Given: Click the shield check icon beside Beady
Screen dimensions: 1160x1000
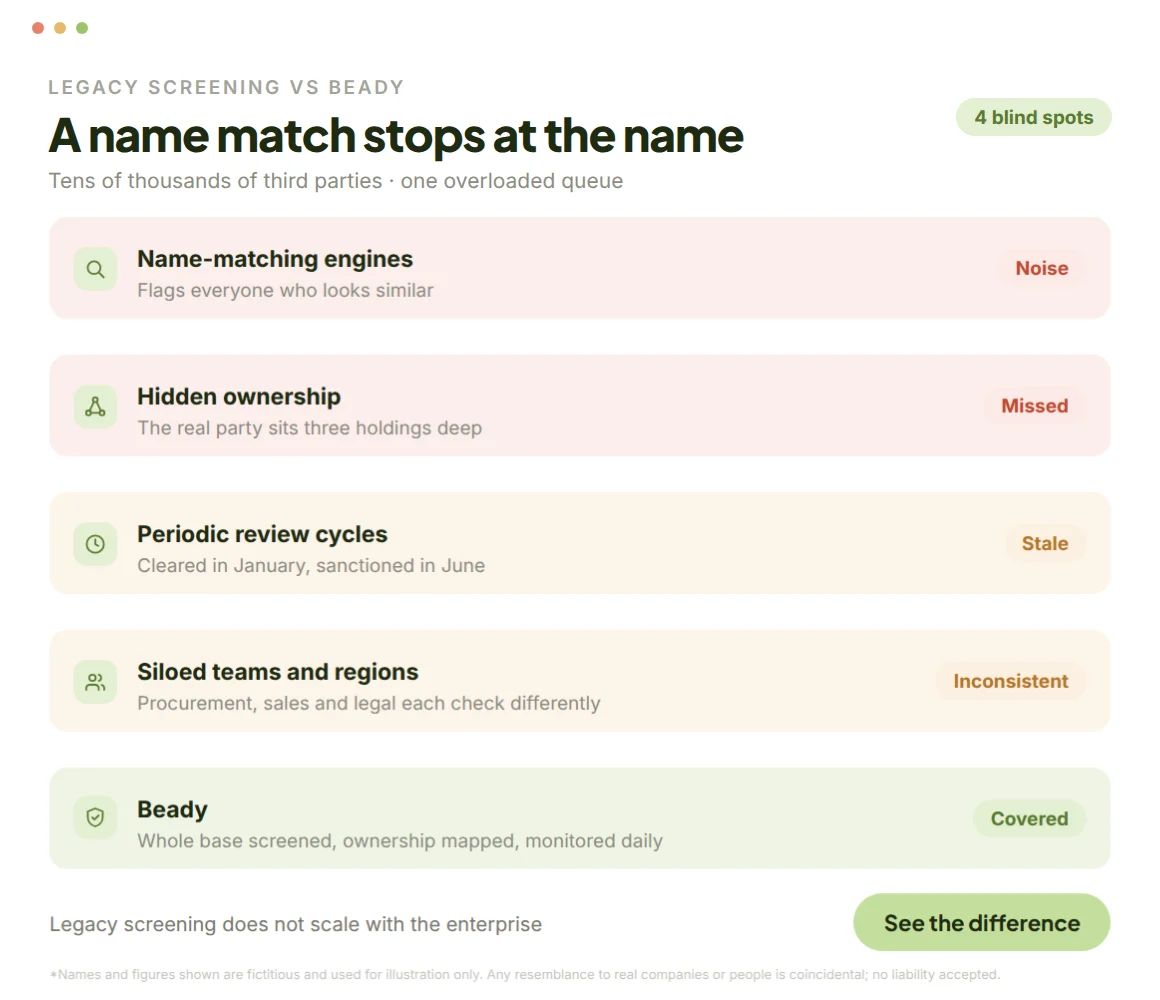Looking at the screenshot, I should tap(95, 818).
